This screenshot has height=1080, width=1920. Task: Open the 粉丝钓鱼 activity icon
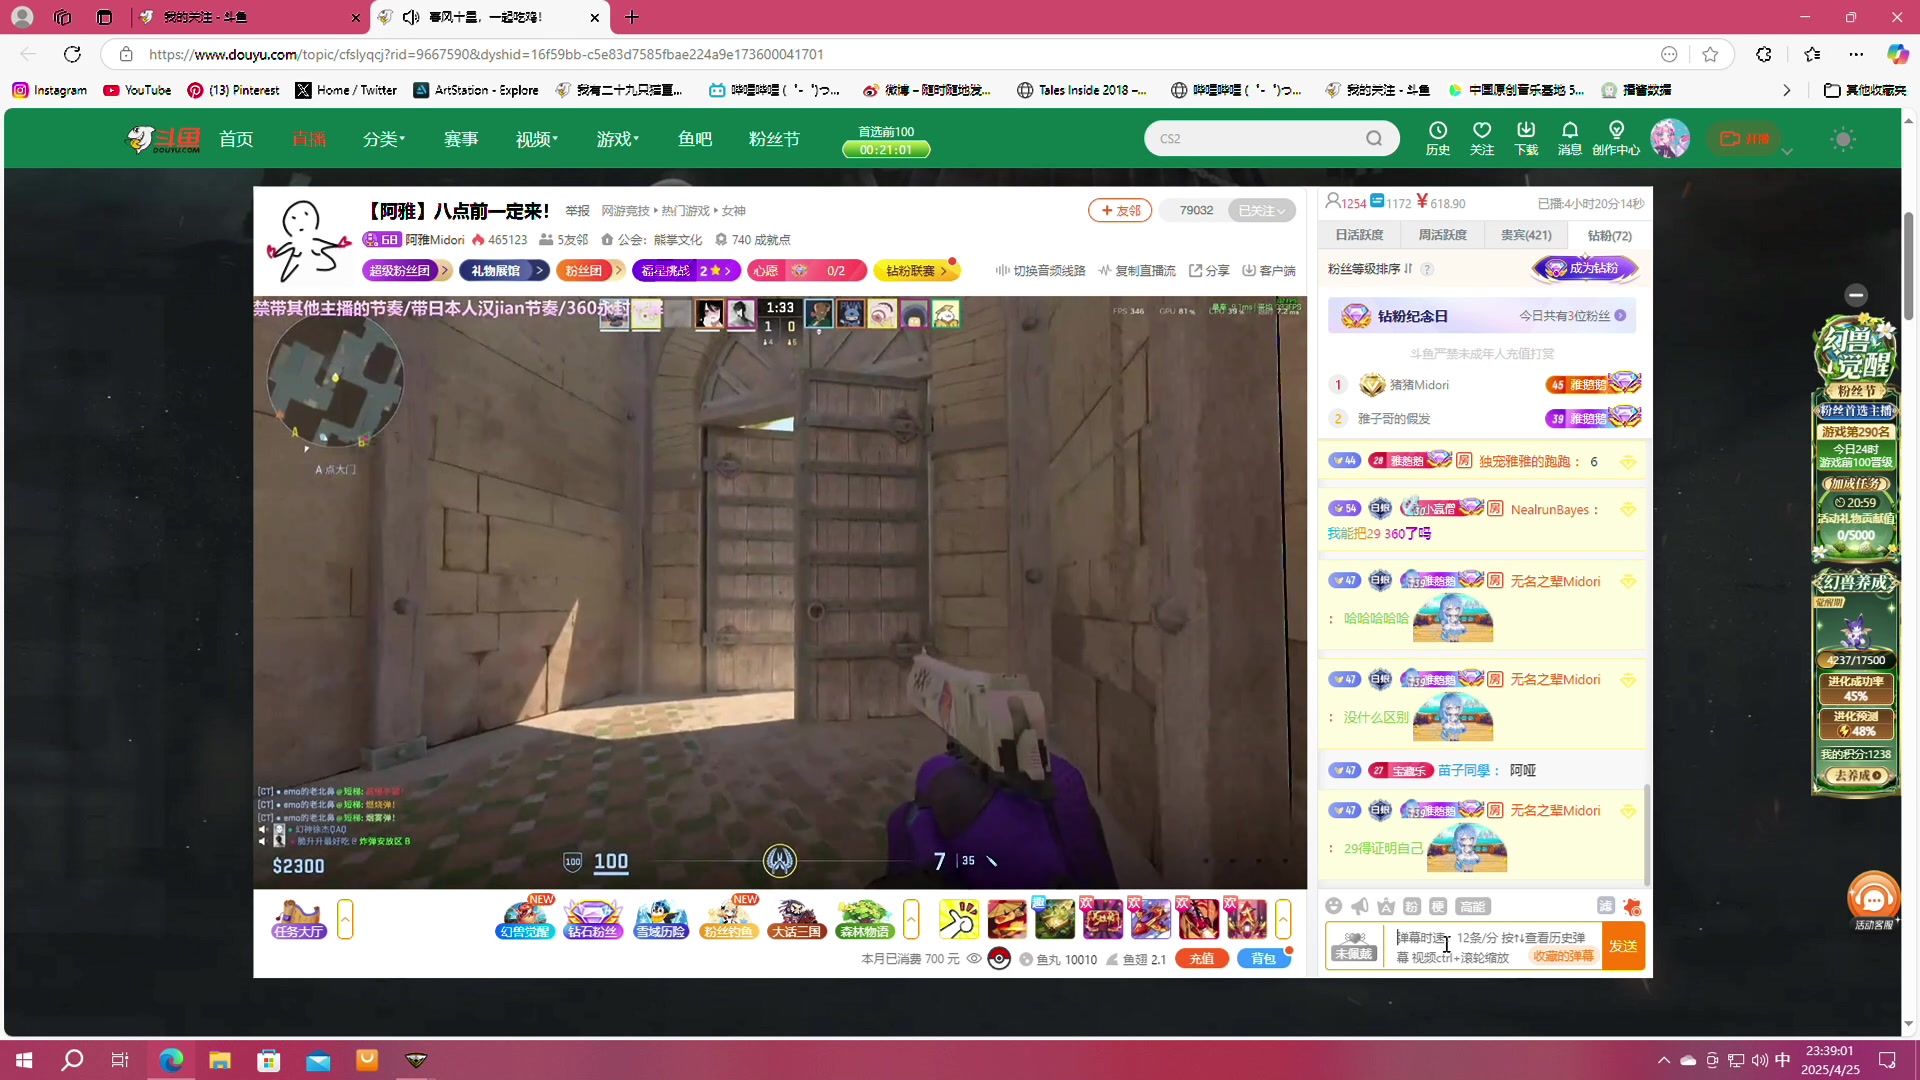[x=729, y=919]
